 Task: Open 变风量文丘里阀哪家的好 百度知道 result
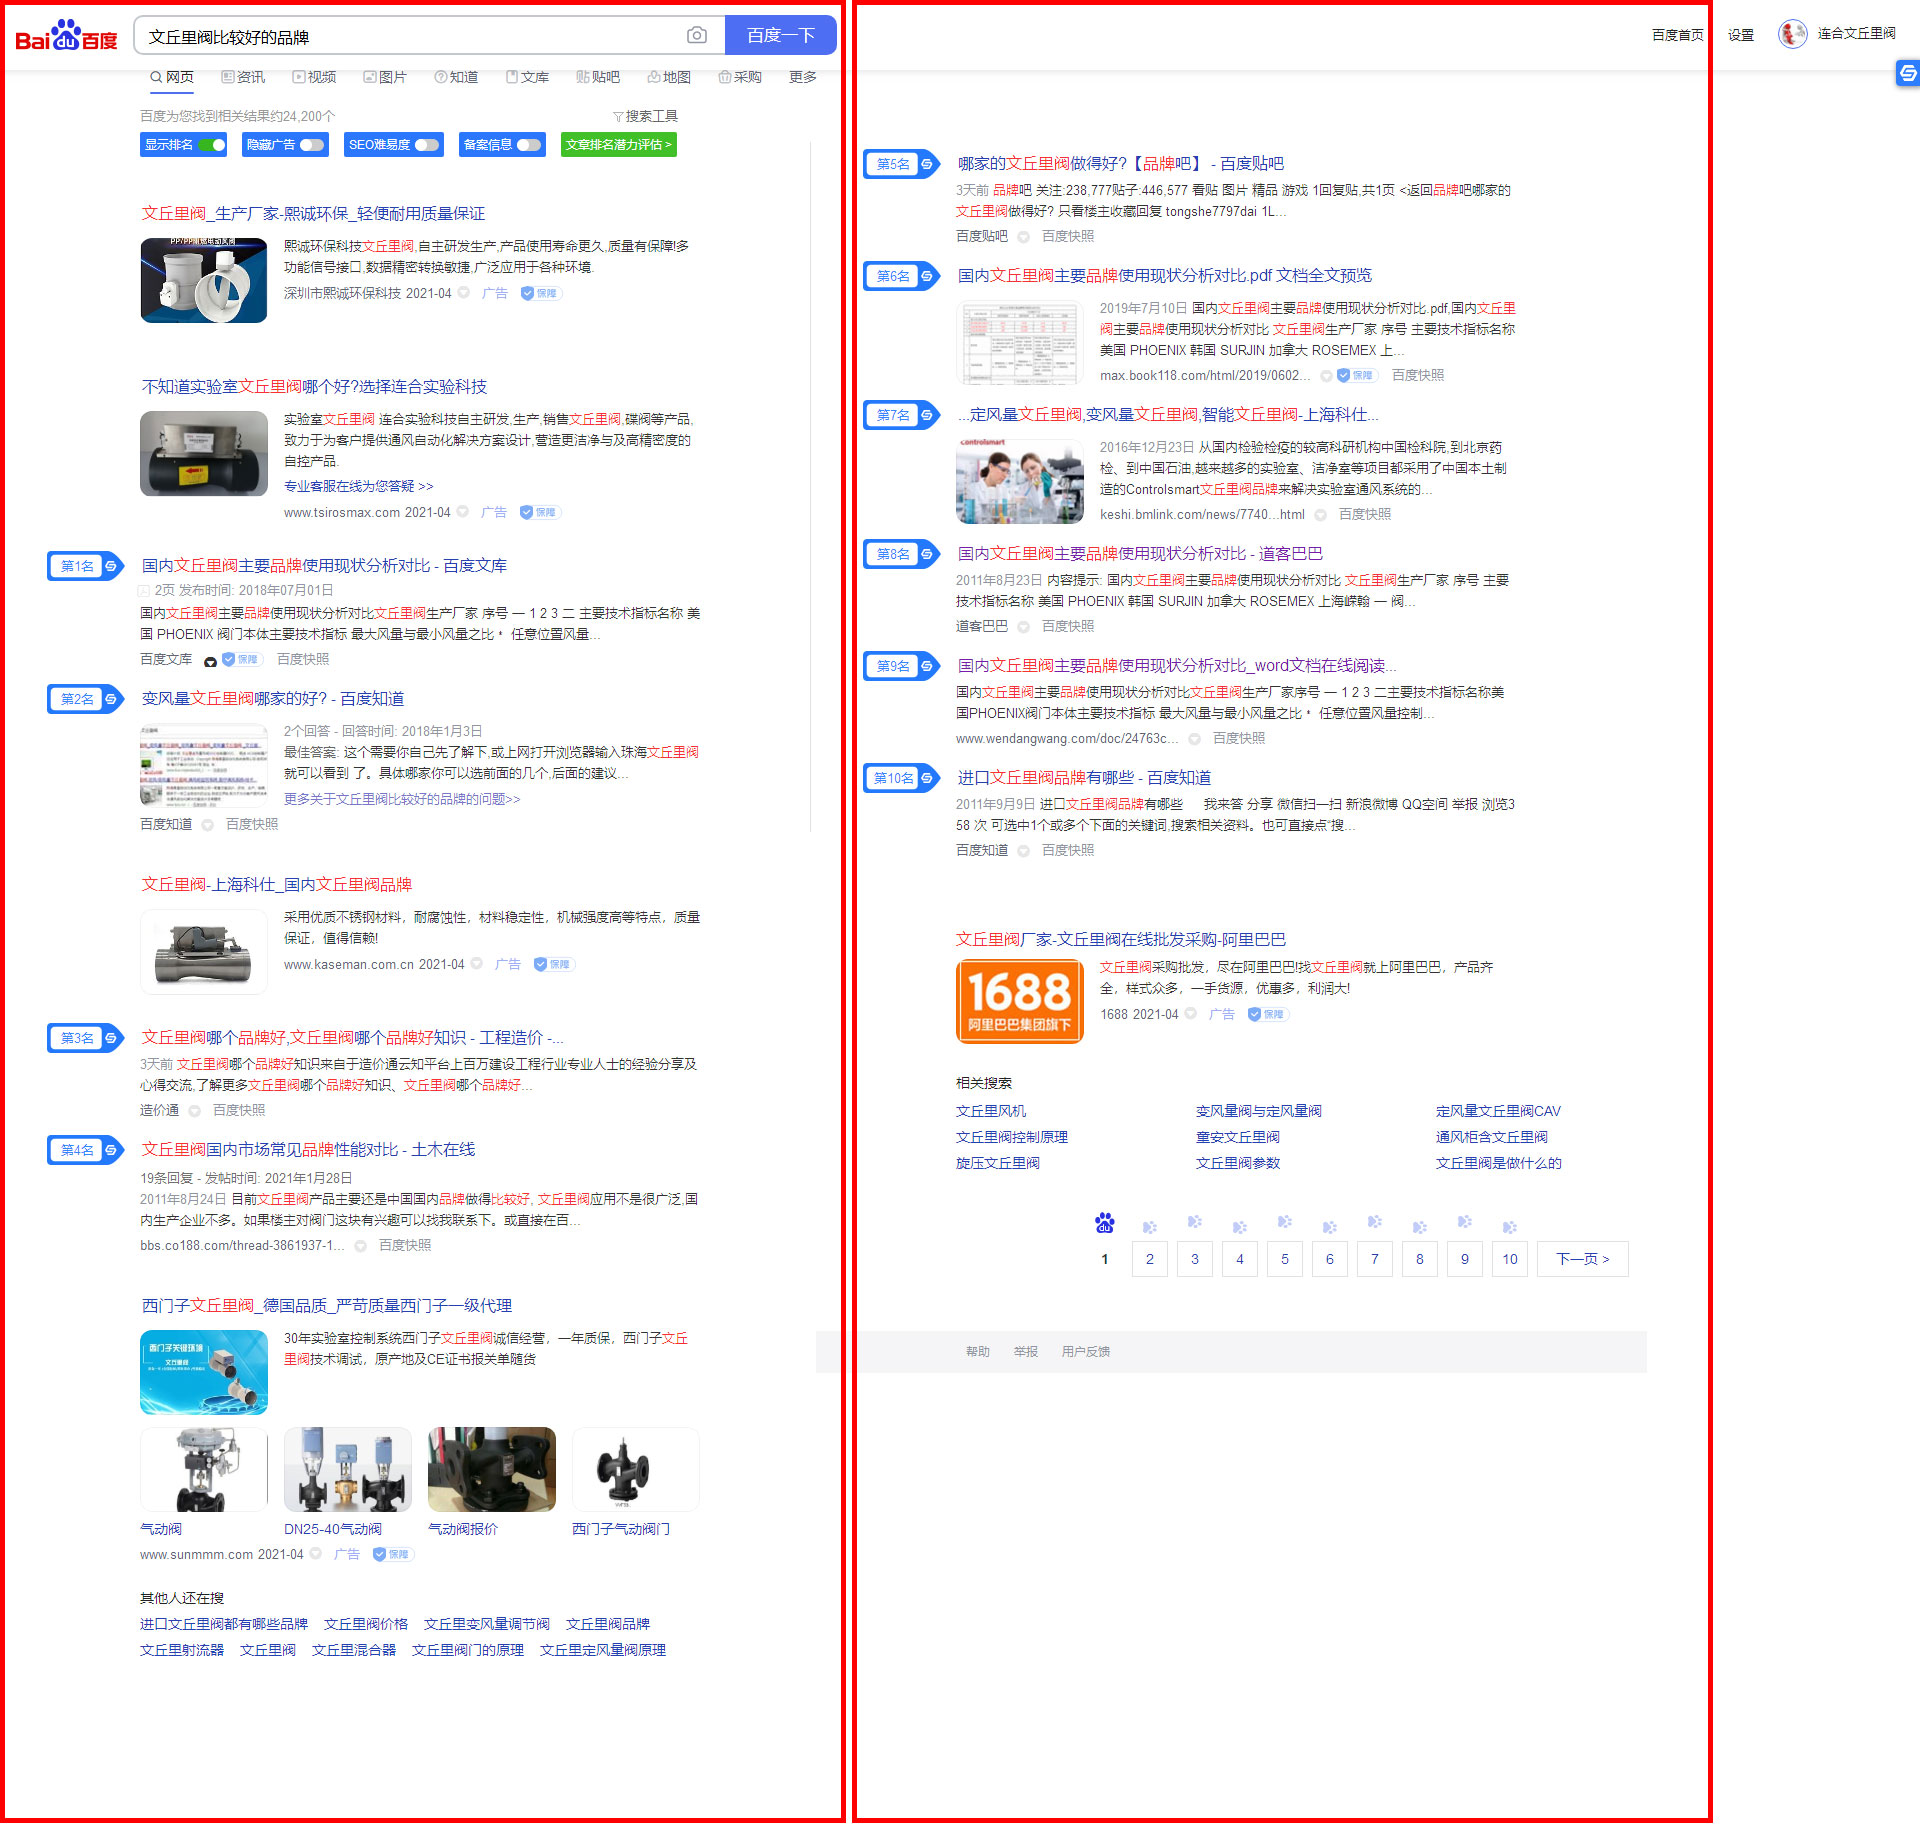coord(273,699)
